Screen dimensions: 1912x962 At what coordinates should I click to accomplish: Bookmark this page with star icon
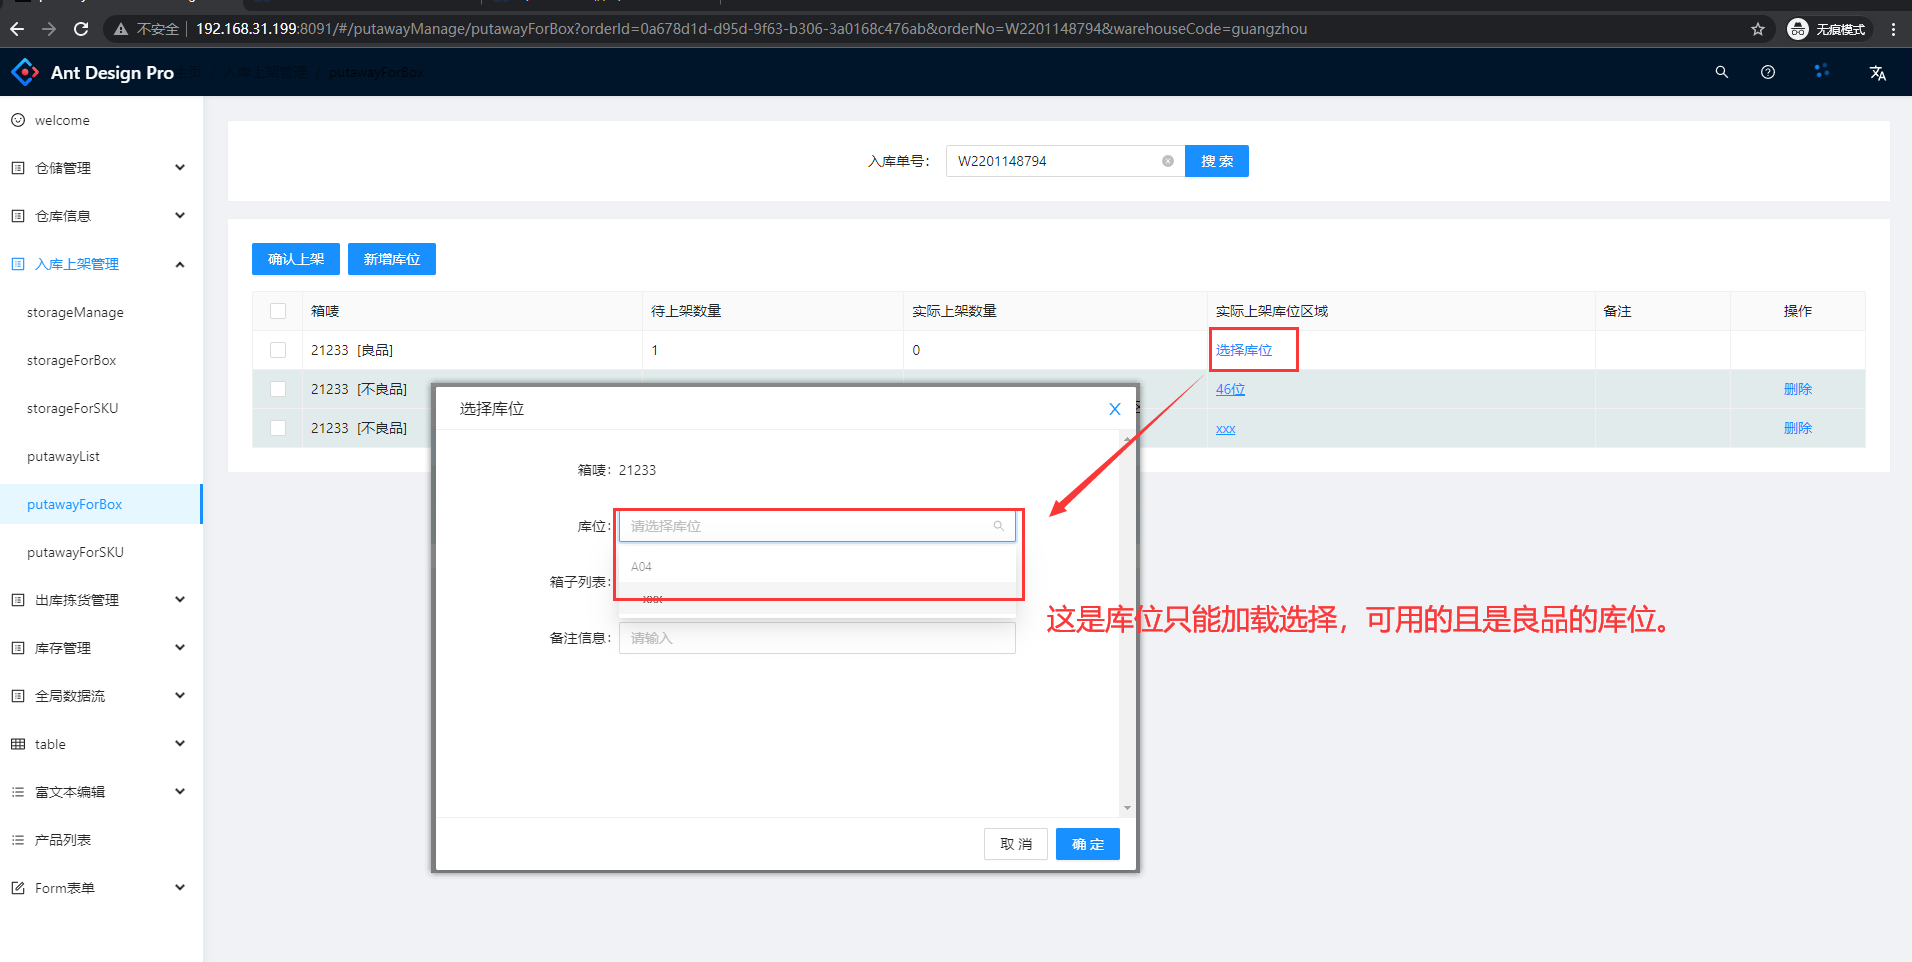coord(1758,29)
